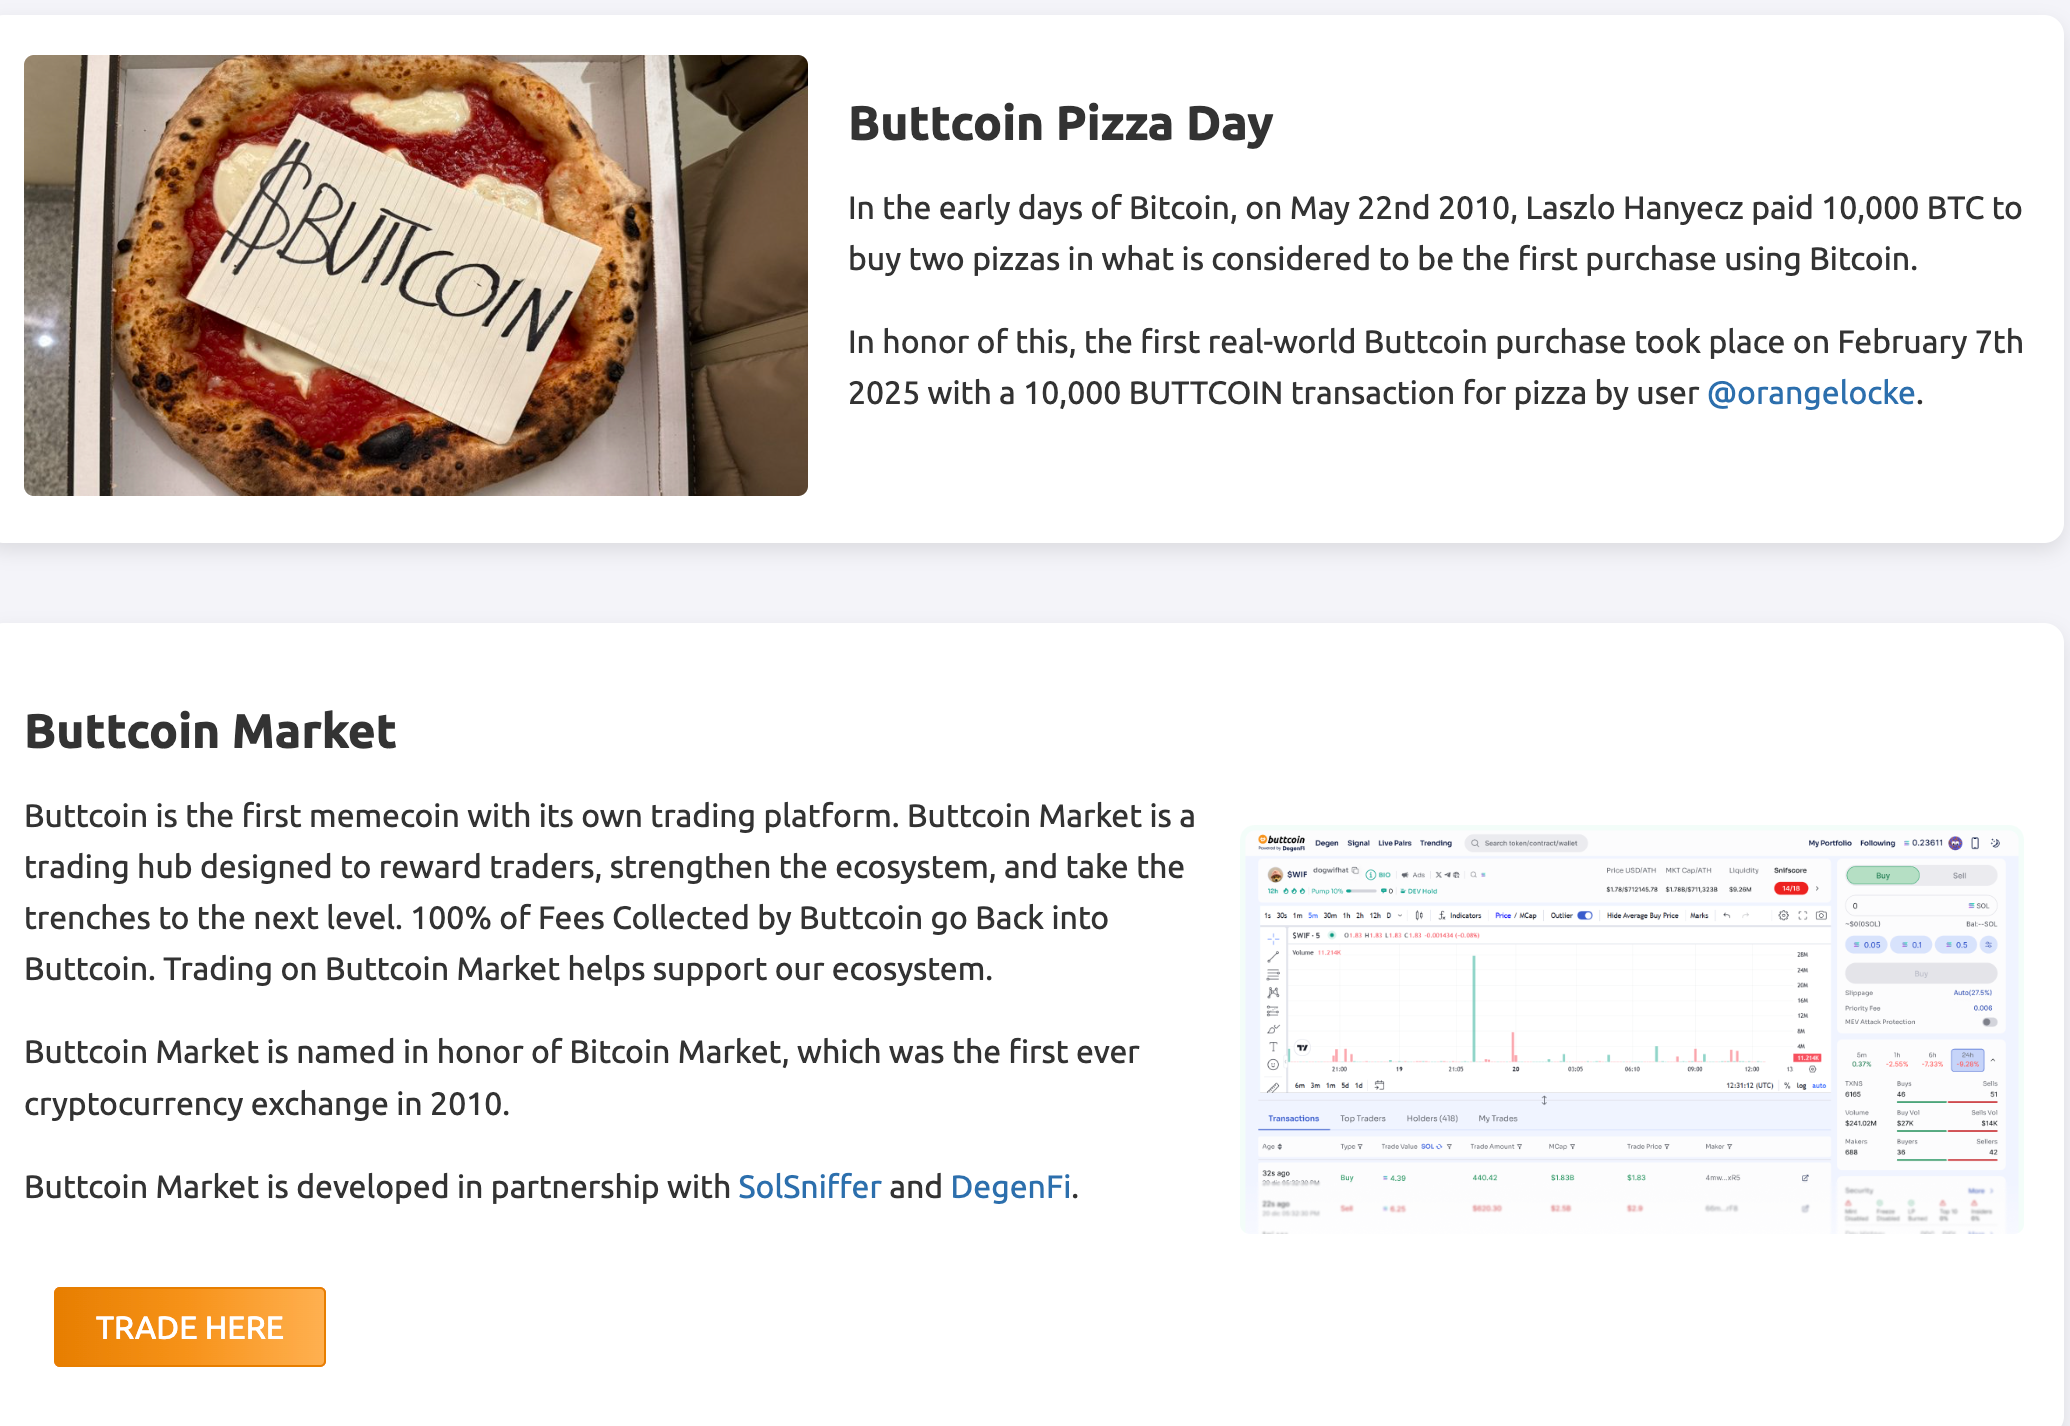Collapse the 24h stats panel chevron

pyautogui.click(x=1993, y=1059)
